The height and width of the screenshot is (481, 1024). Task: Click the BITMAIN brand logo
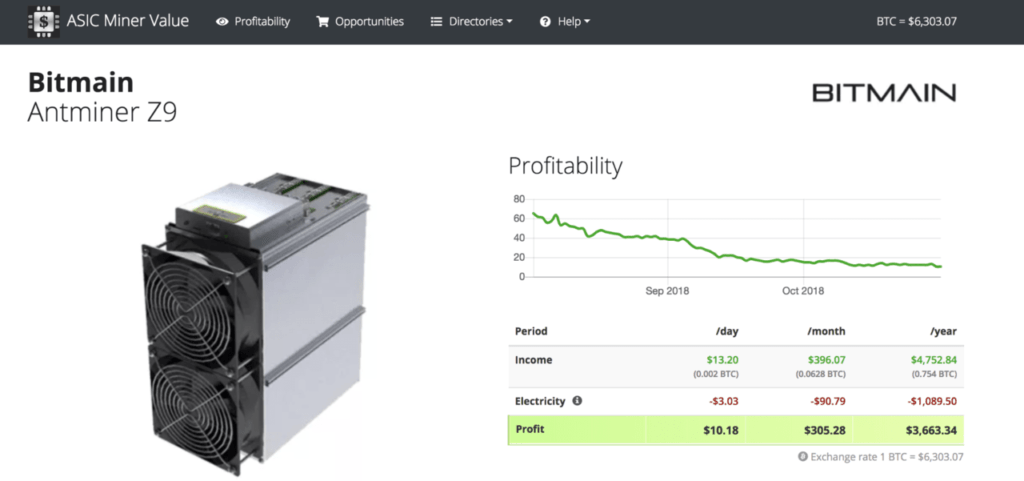click(884, 93)
